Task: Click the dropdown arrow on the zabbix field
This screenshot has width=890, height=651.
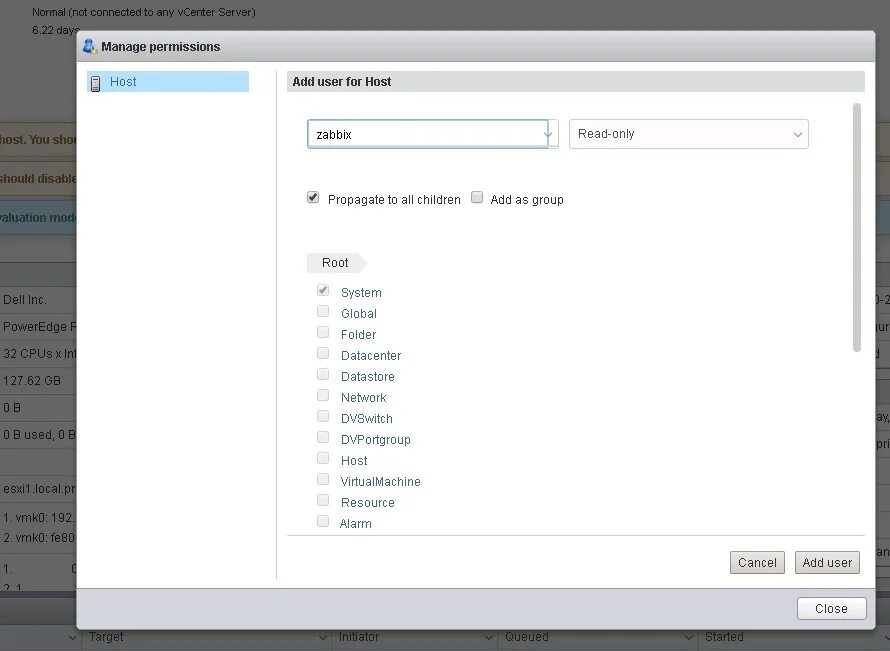Action: coord(547,132)
